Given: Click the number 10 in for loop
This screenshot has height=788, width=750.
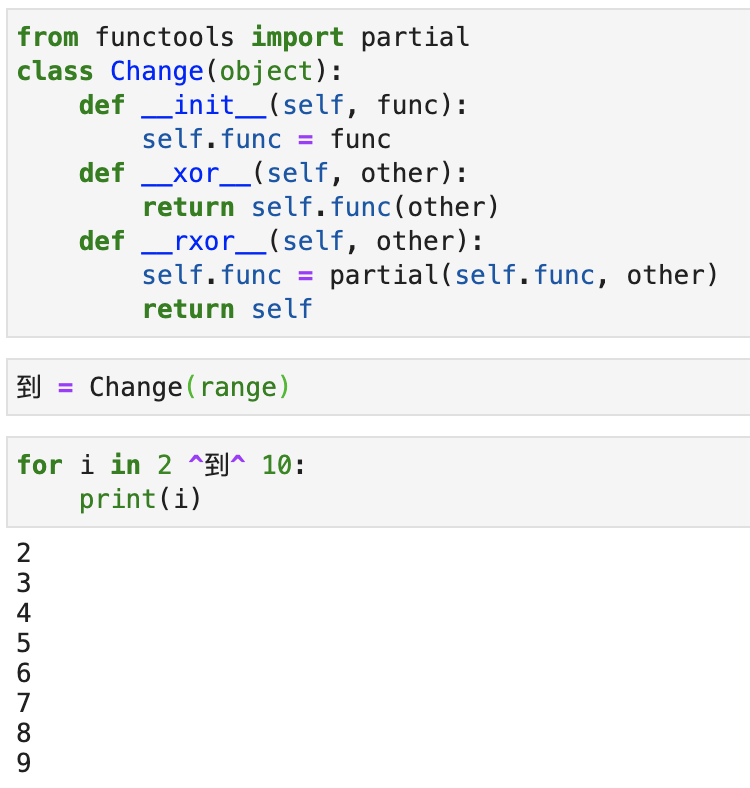Looking at the screenshot, I should click(277, 465).
